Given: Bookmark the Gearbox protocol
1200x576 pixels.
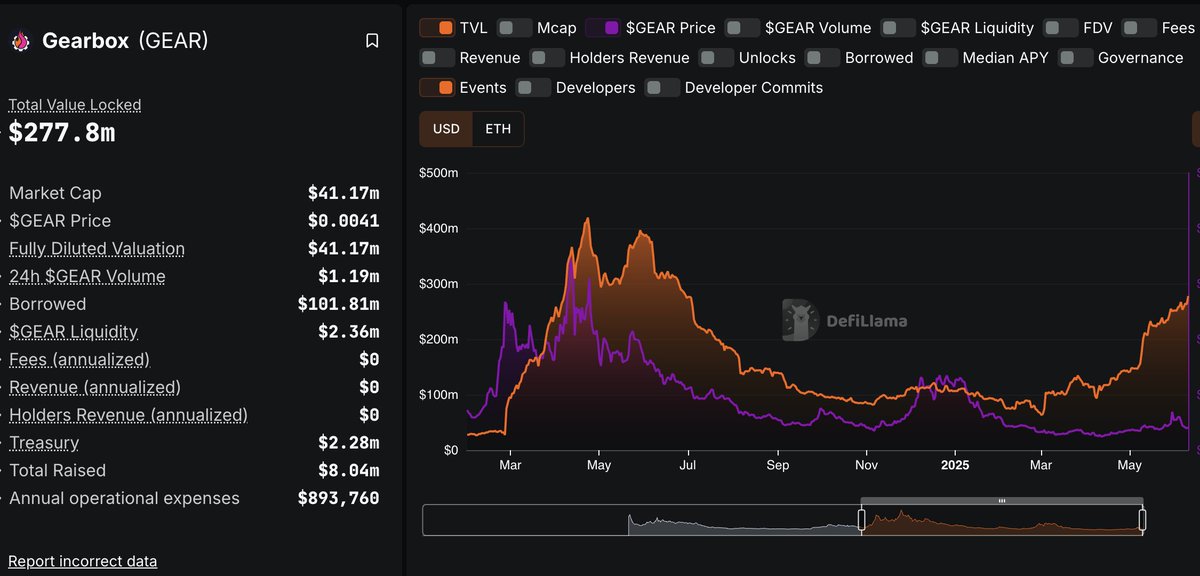Looking at the screenshot, I should click(372, 41).
